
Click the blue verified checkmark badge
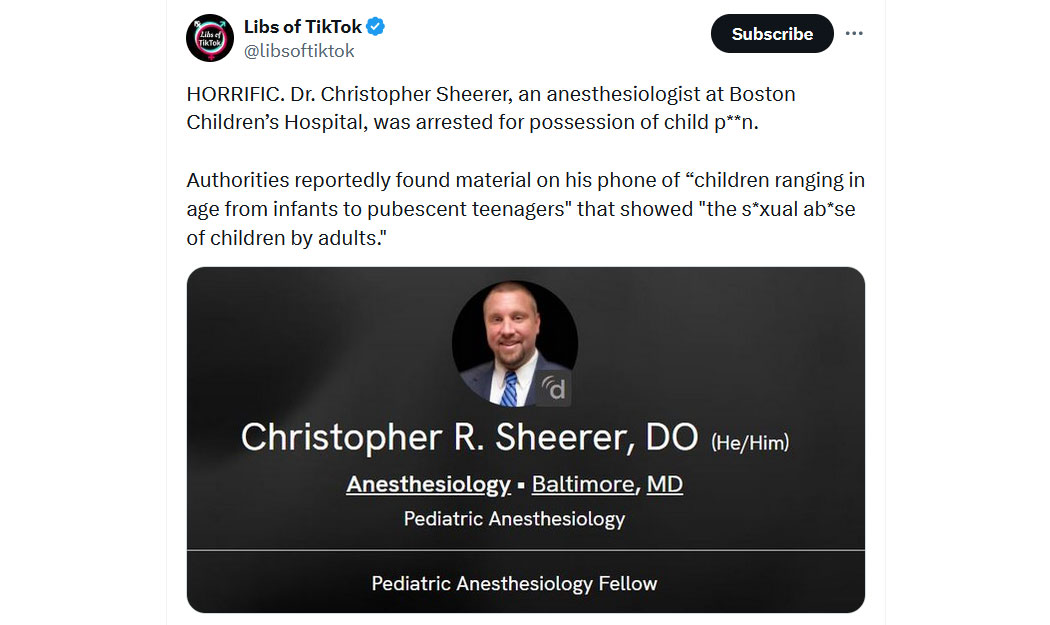coord(375,27)
